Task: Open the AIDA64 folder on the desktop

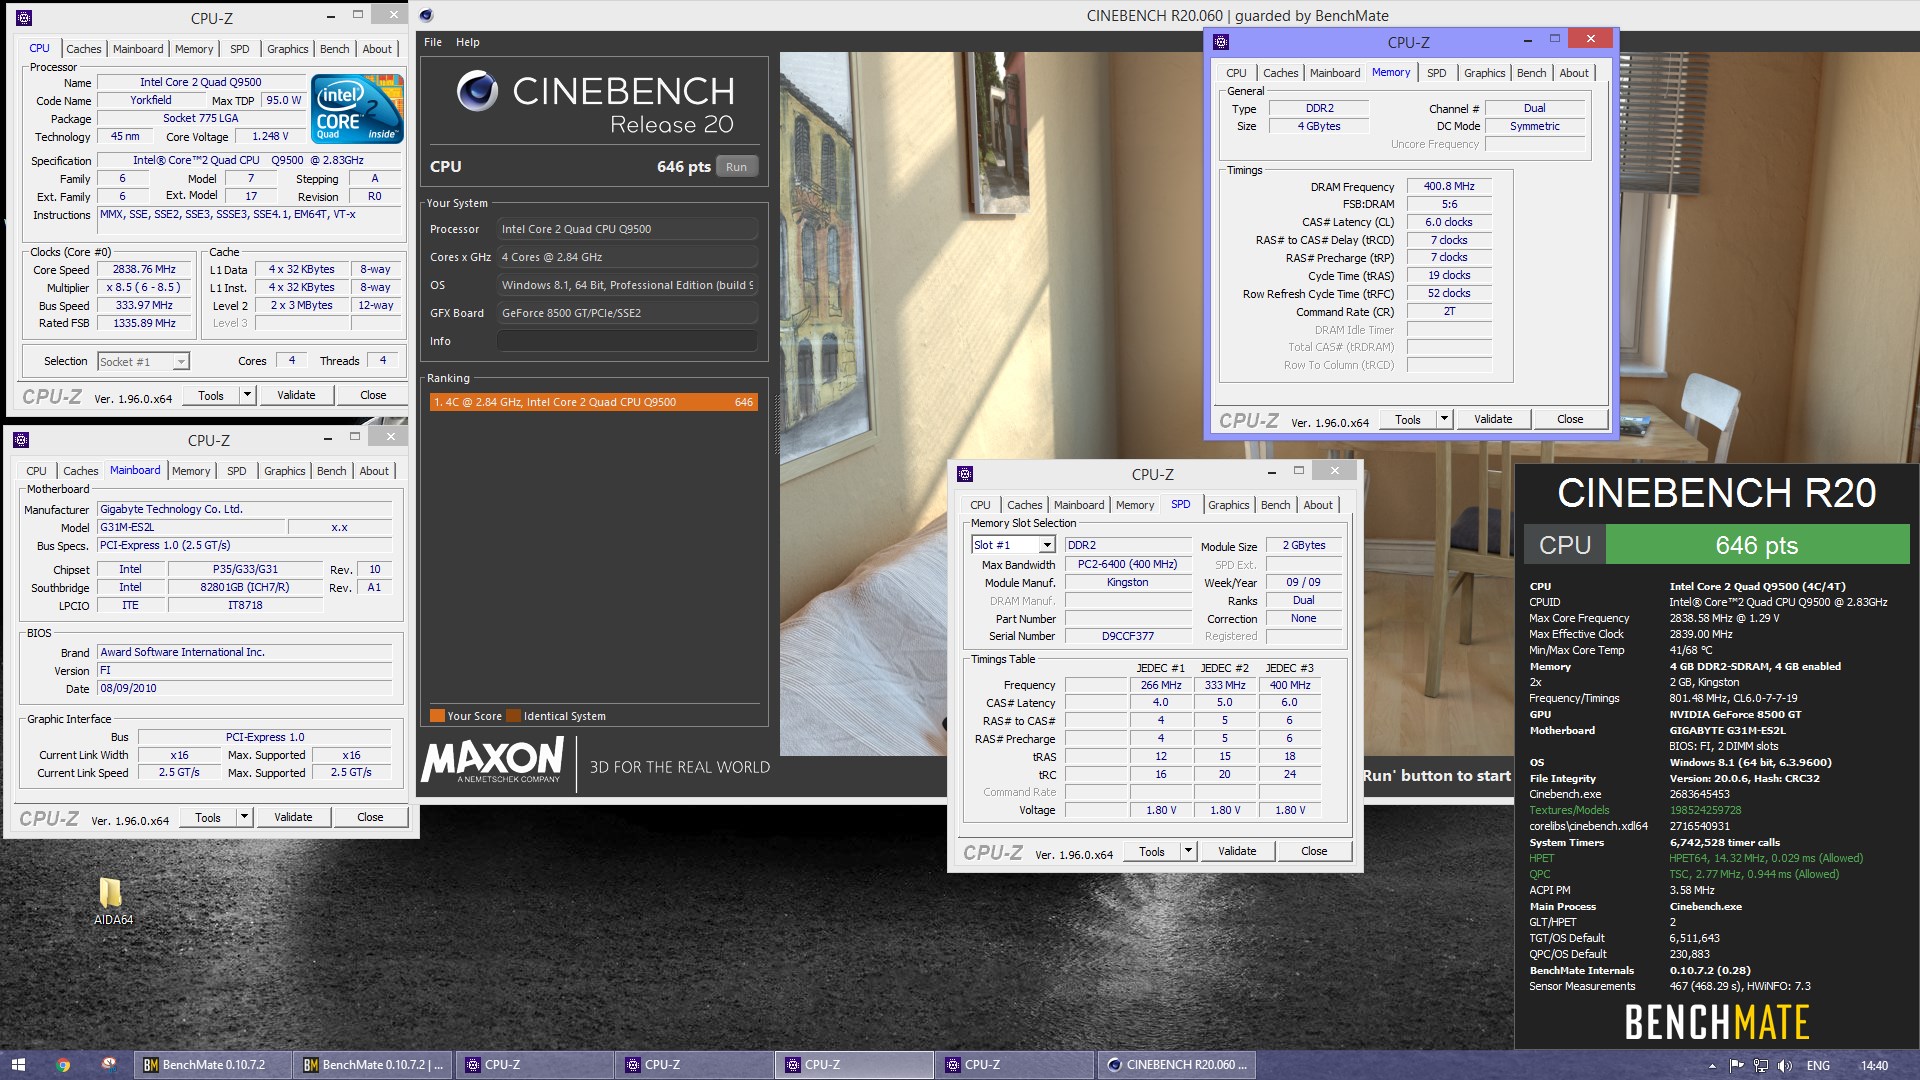Action: [x=111, y=901]
